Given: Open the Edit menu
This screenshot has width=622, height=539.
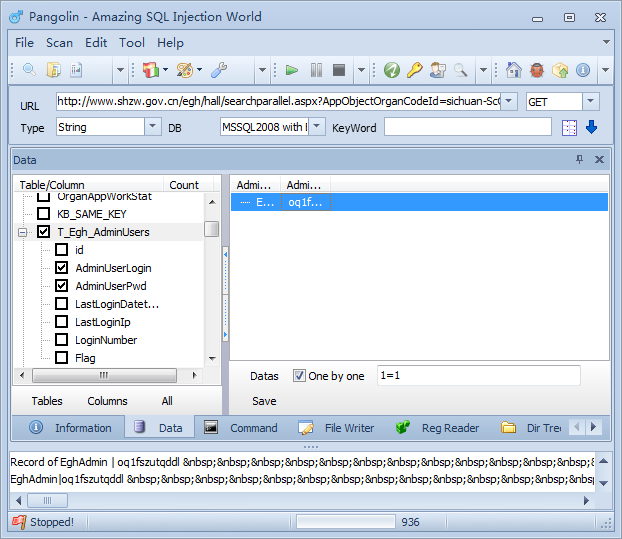Looking at the screenshot, I should [x=96, y=42].
